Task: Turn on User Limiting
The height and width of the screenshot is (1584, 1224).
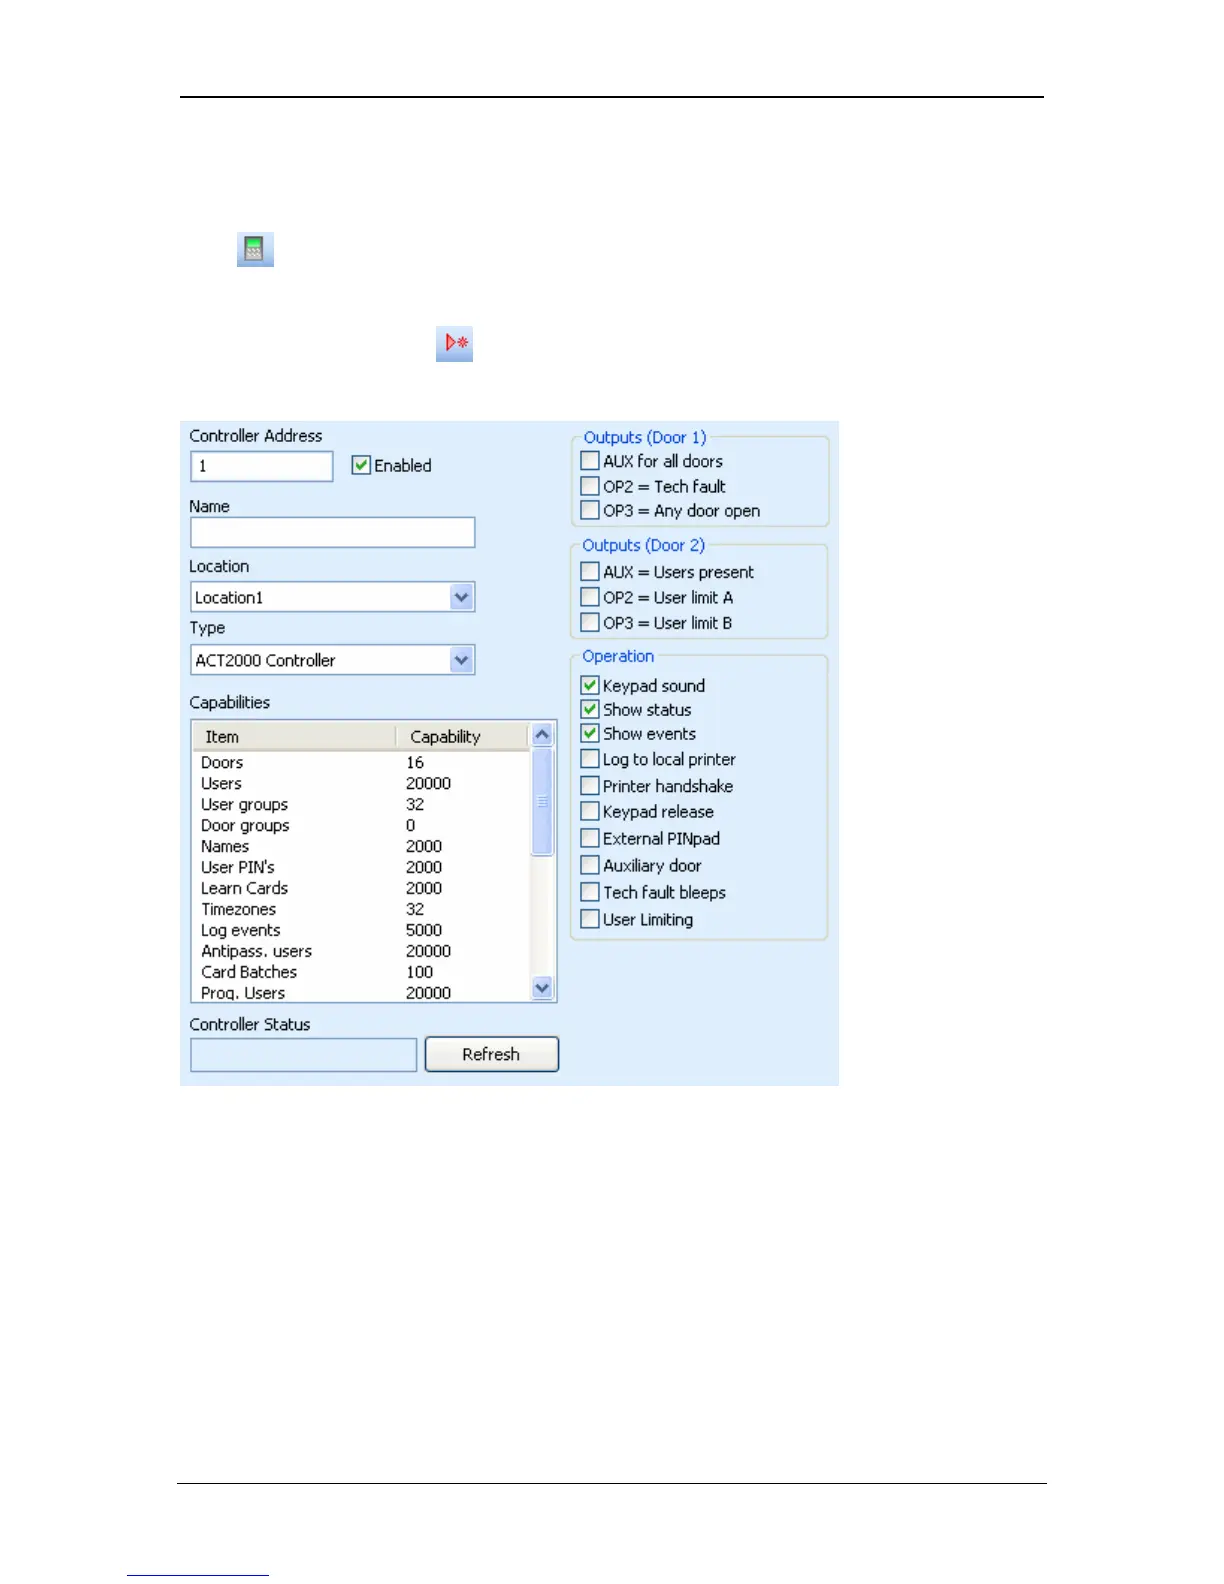Action: pyautogui.click(x=590, y=919)
